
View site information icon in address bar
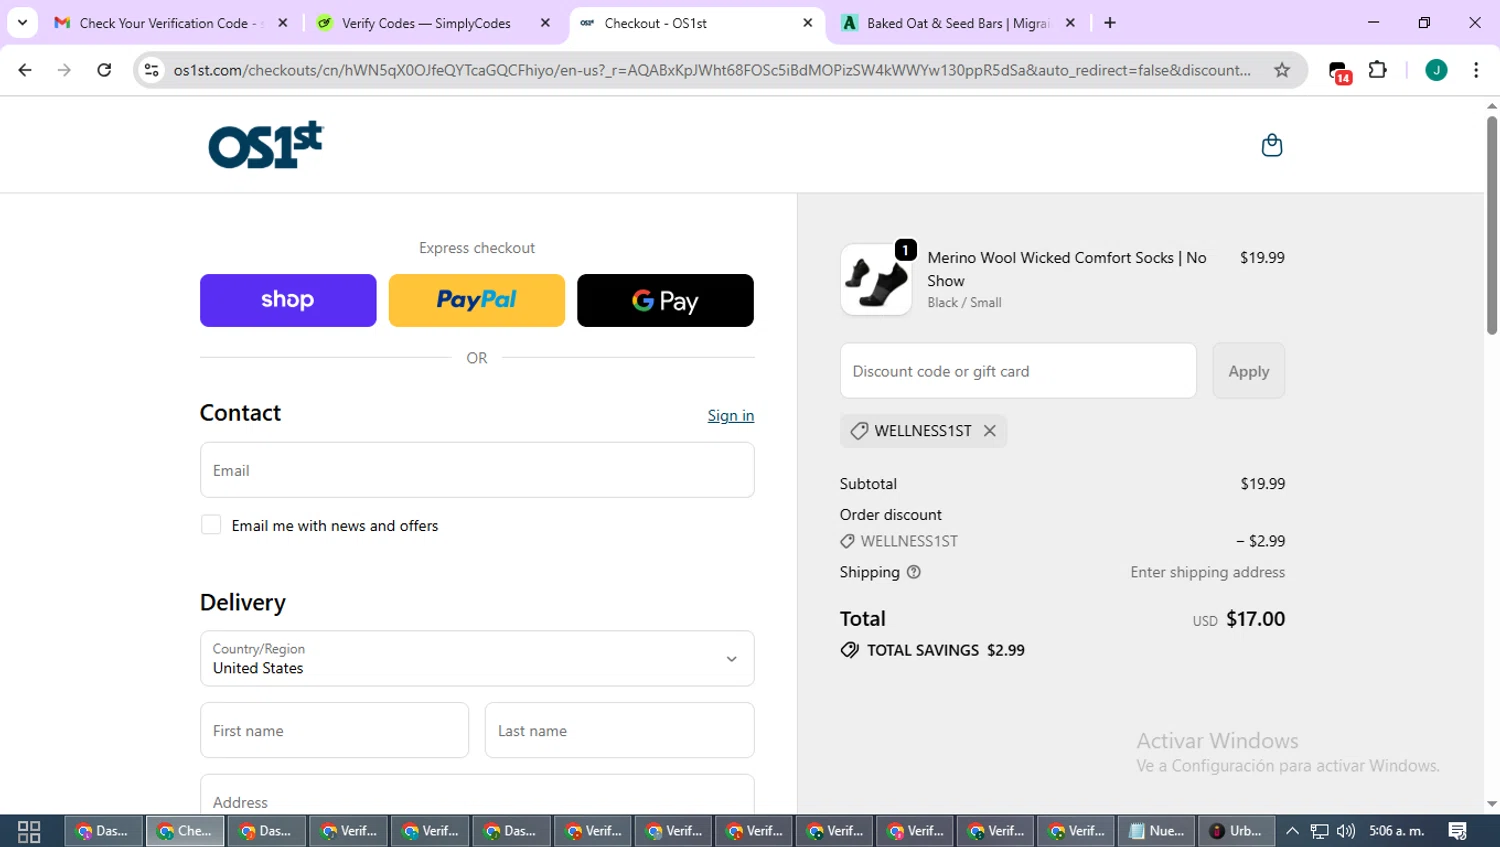click(x=152, y=70)
